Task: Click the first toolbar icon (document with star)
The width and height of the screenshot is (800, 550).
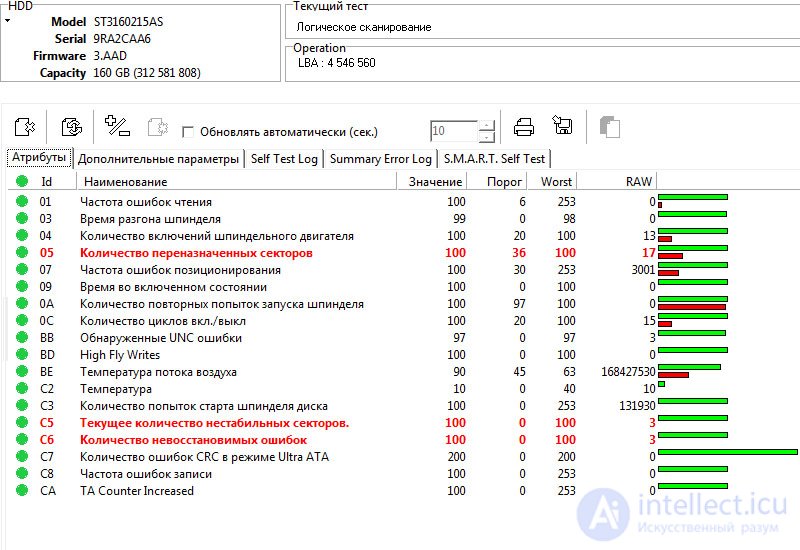Action: 24,127
